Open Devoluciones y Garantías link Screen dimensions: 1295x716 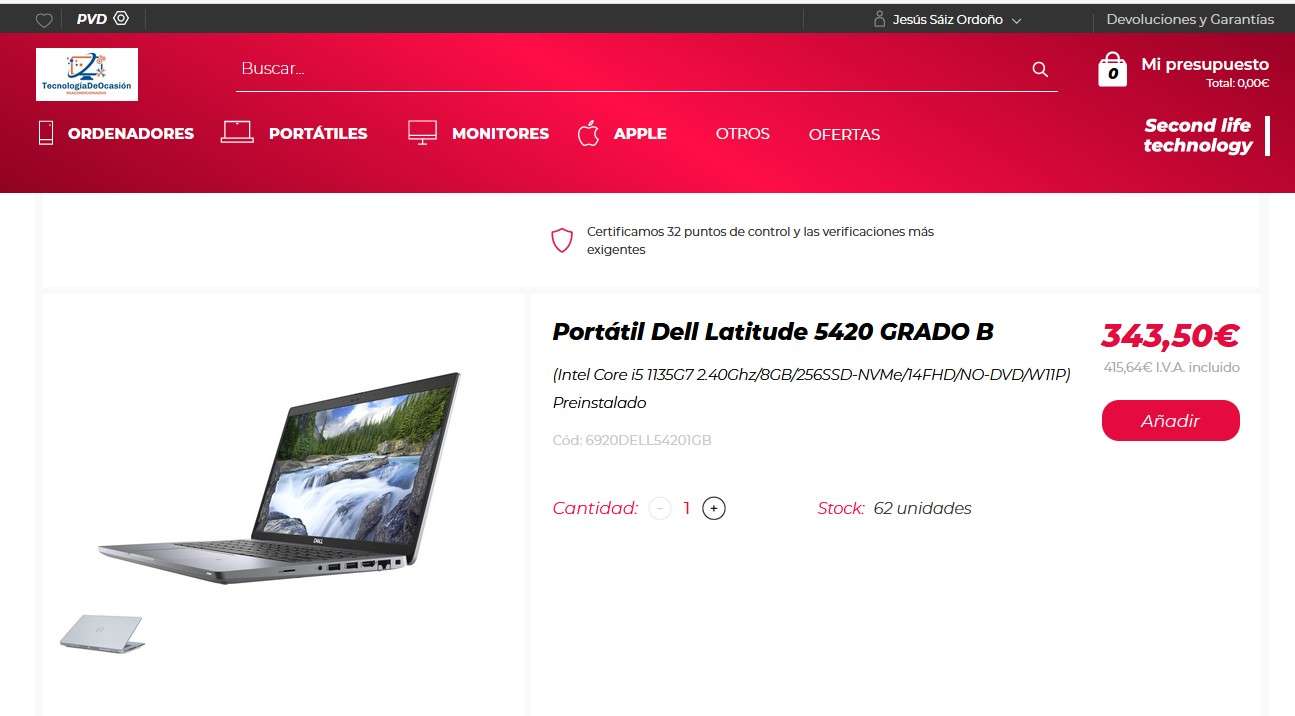pyautogui.click(x=1190, y=19)
